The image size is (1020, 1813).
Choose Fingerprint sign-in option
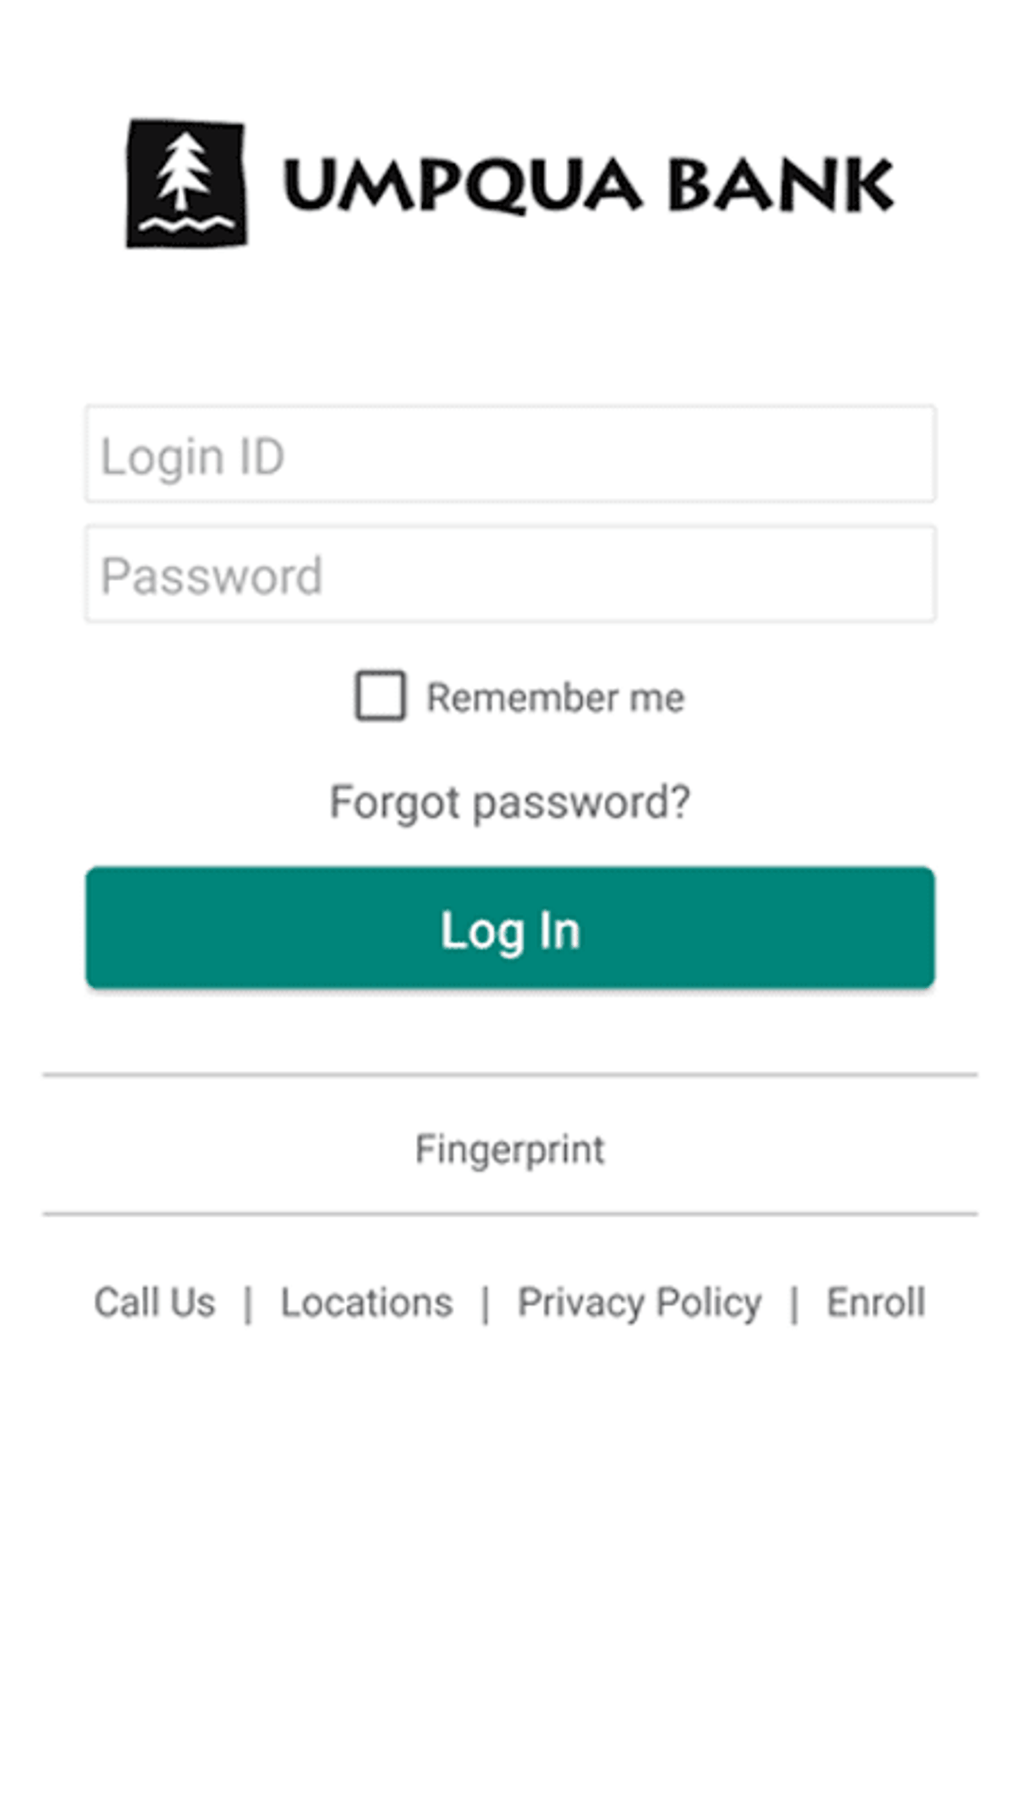(510, 1149)
